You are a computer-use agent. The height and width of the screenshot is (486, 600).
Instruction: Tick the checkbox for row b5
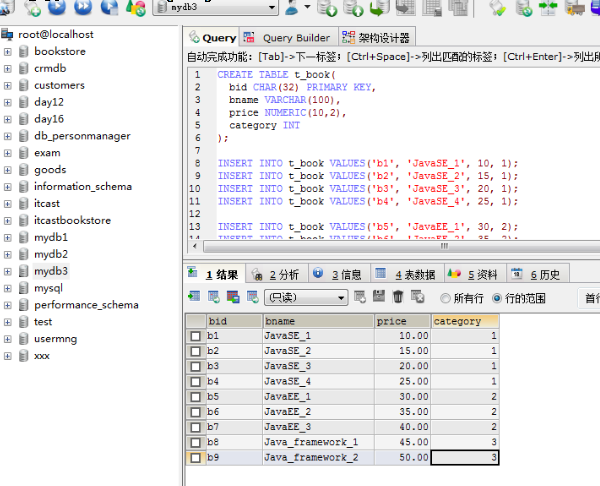click(x=195, y=397)
